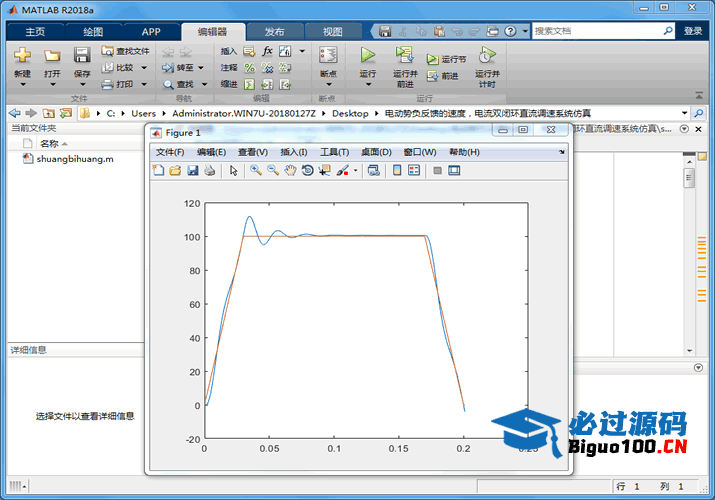The width and height of the screenshot is (715, 500).
Task: Switch to the 绘图 ribbon tab
Action: tap(92, 31)
